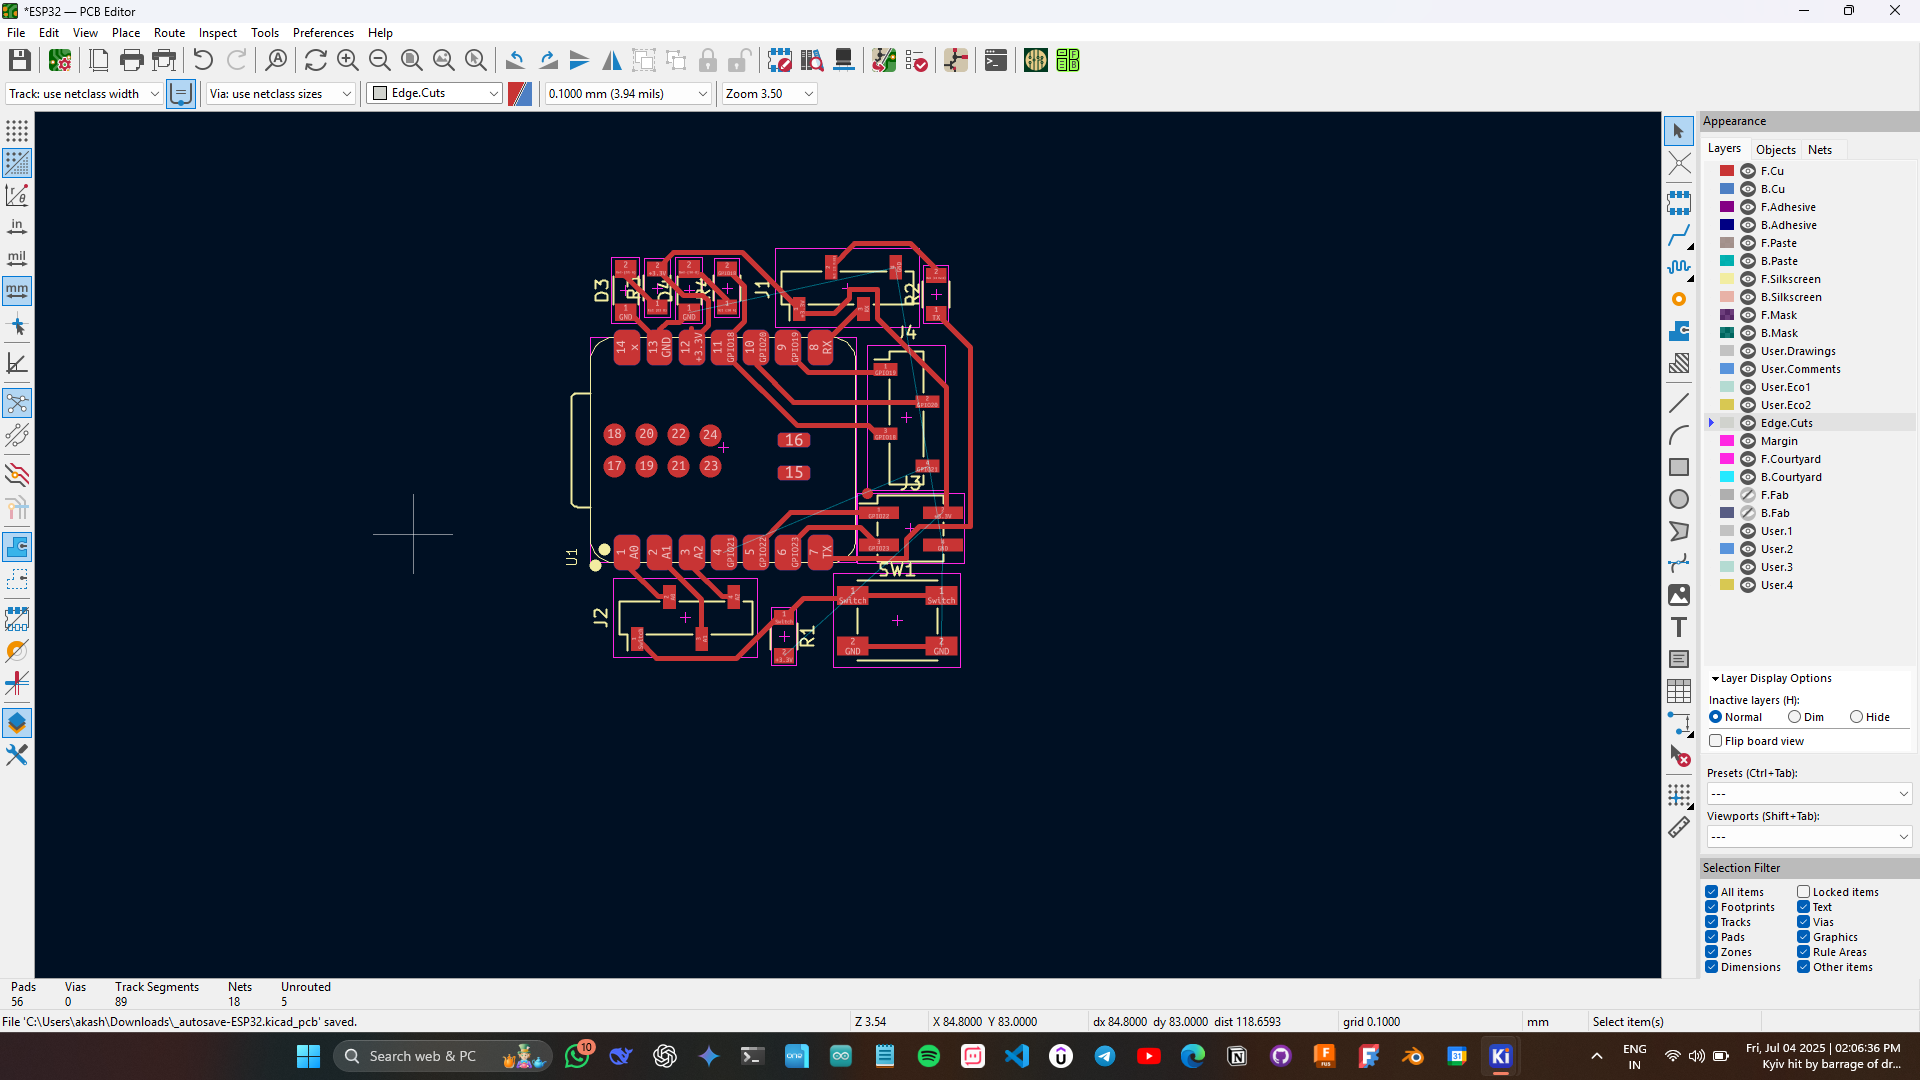Click the Windows Start button
1920x1080 pixels.
[308, 1056]
